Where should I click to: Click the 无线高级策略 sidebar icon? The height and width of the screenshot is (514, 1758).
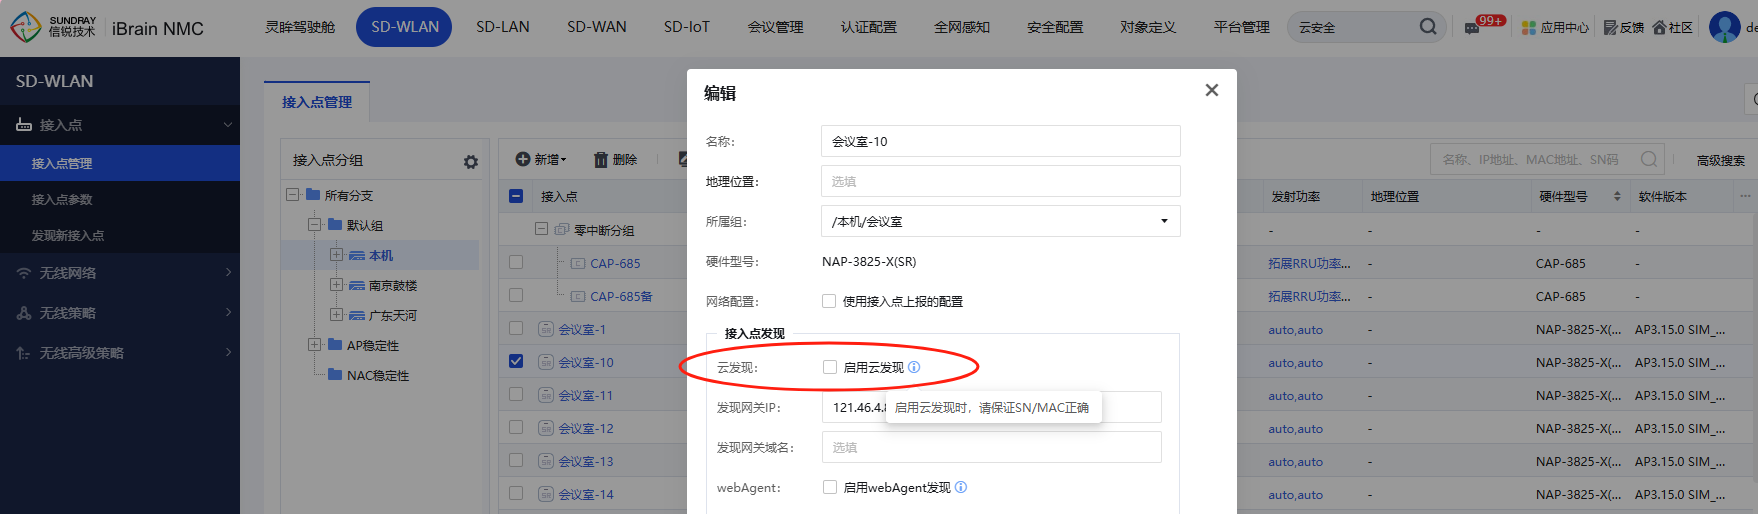pyautogui.click(x=24, y=353)
